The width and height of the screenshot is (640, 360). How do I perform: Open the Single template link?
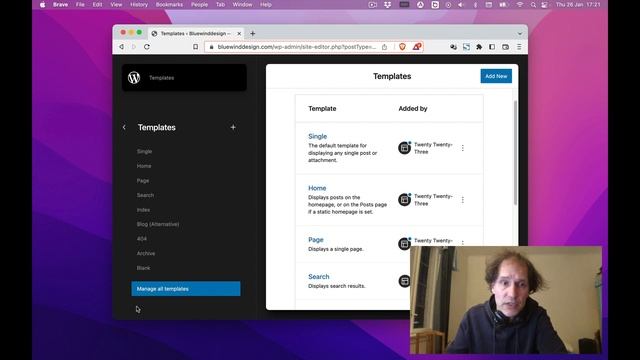click(318, 136)
